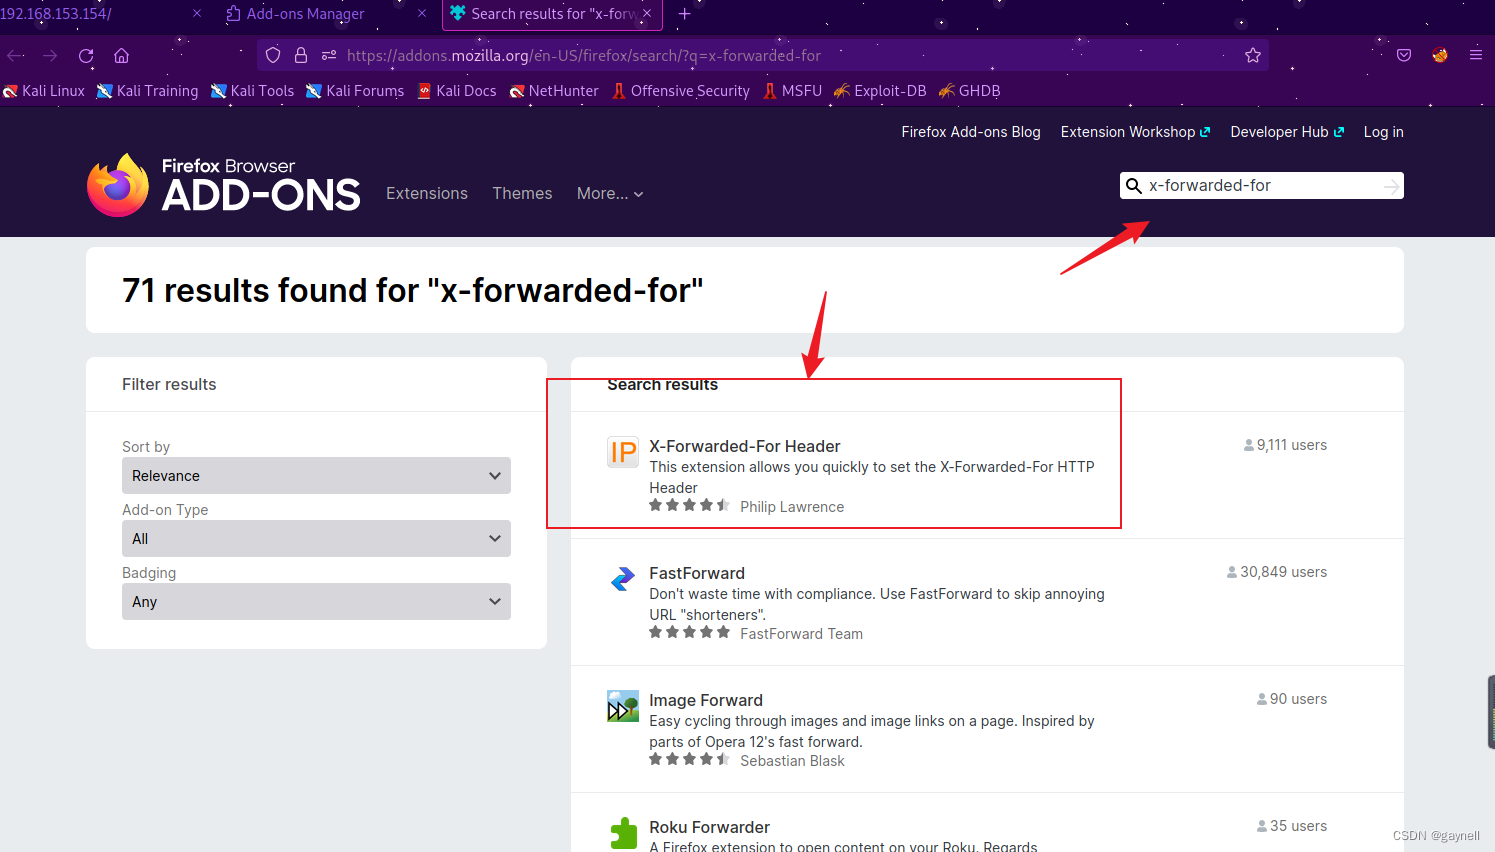Expand the More... menu
1495x852 pixels.
tap(610, 194)
